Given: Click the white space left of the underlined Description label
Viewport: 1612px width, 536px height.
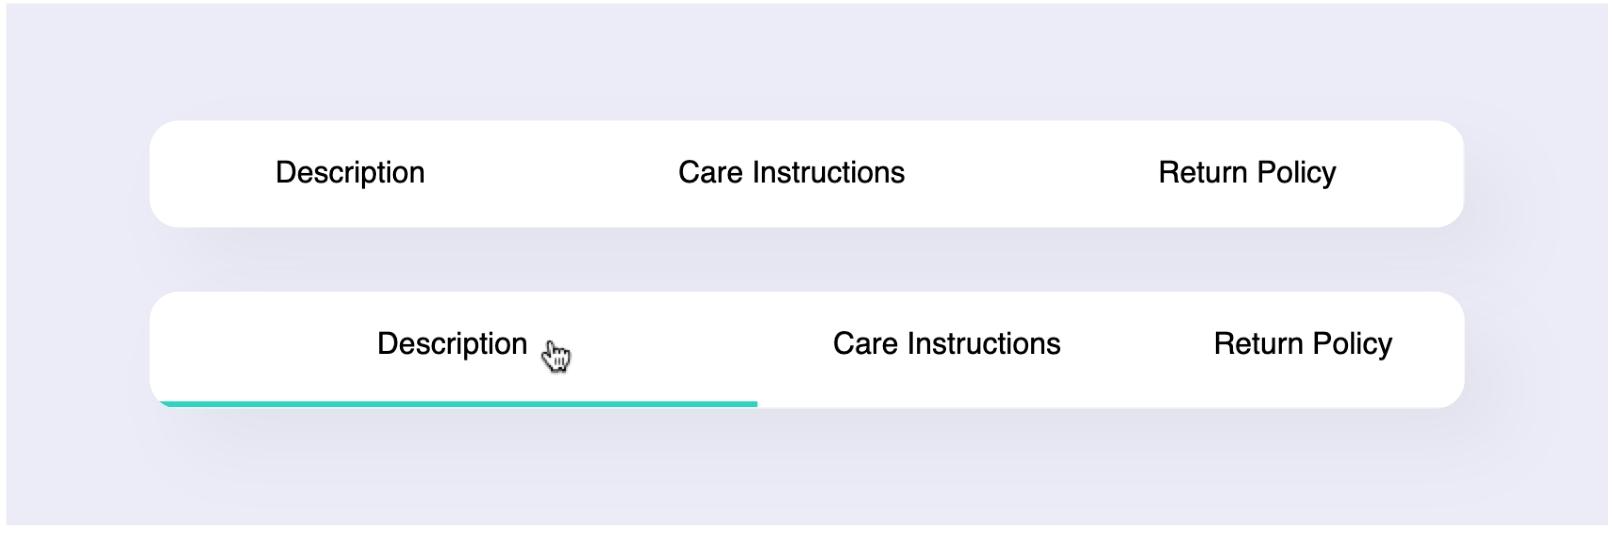Looking at the screenshot, I should pos(265,345).
